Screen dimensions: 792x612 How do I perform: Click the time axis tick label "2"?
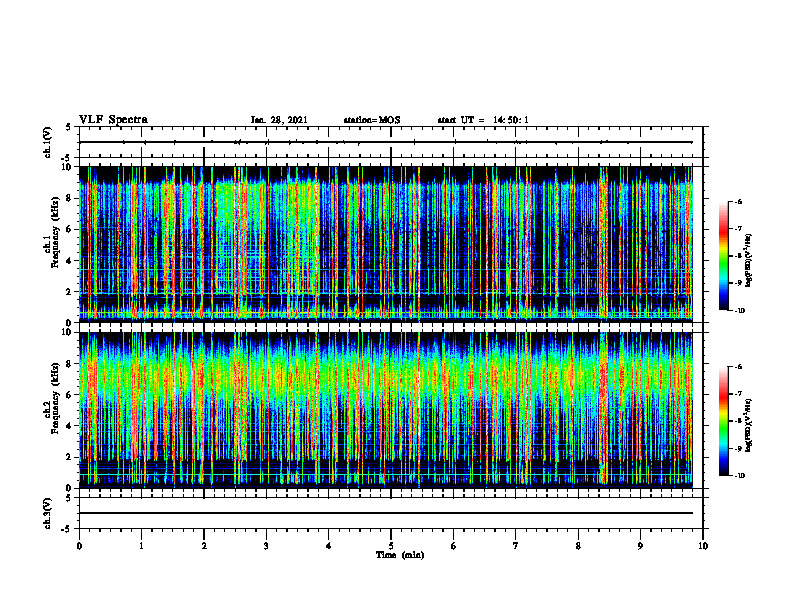point(204,546)
